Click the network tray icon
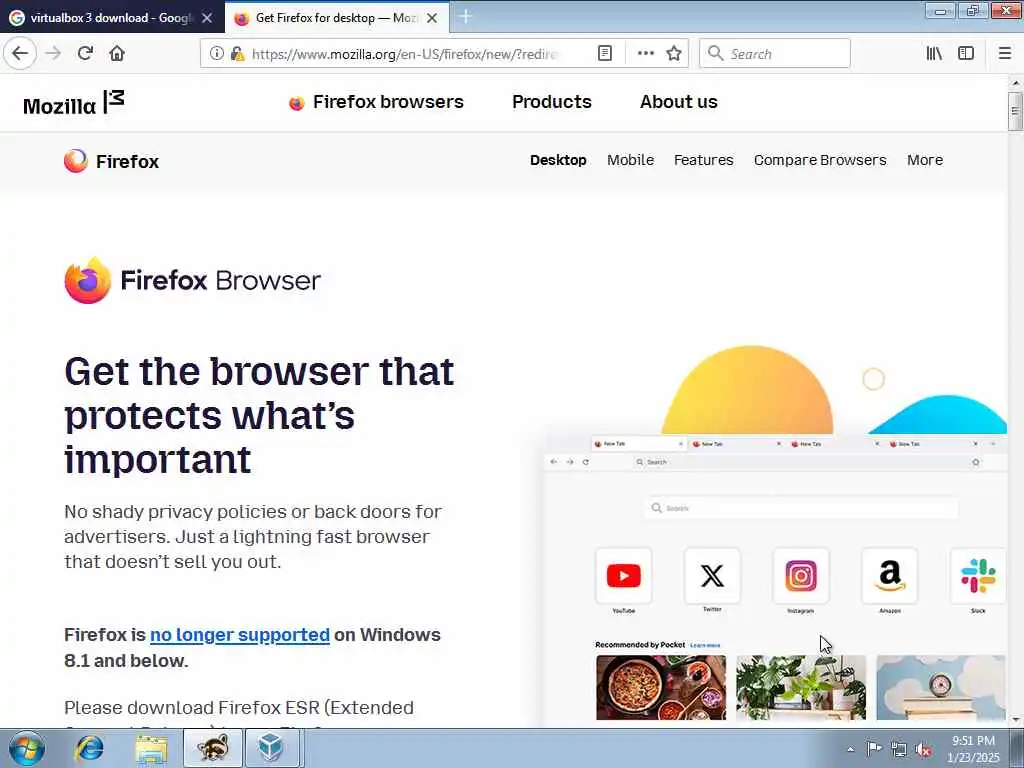1024x768 pixels. 899,750
